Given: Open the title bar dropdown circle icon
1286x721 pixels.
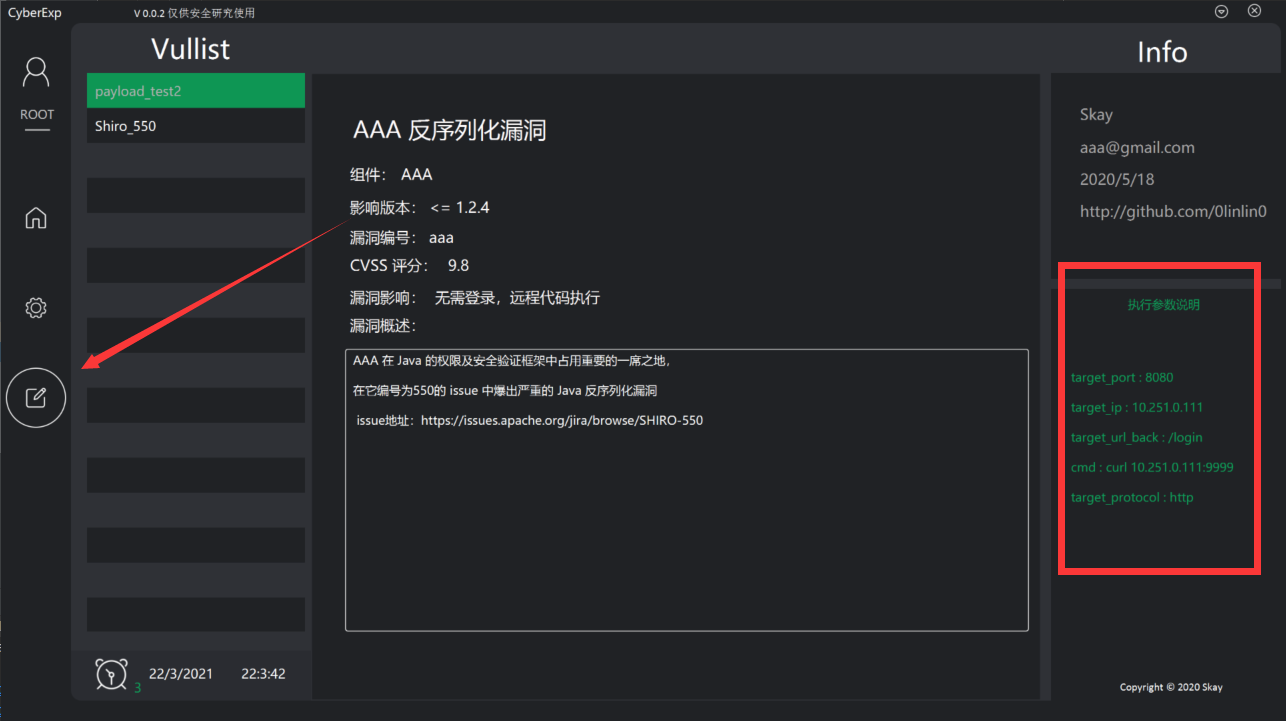Looking at the screenshot, I should (x=1221, y=11).
